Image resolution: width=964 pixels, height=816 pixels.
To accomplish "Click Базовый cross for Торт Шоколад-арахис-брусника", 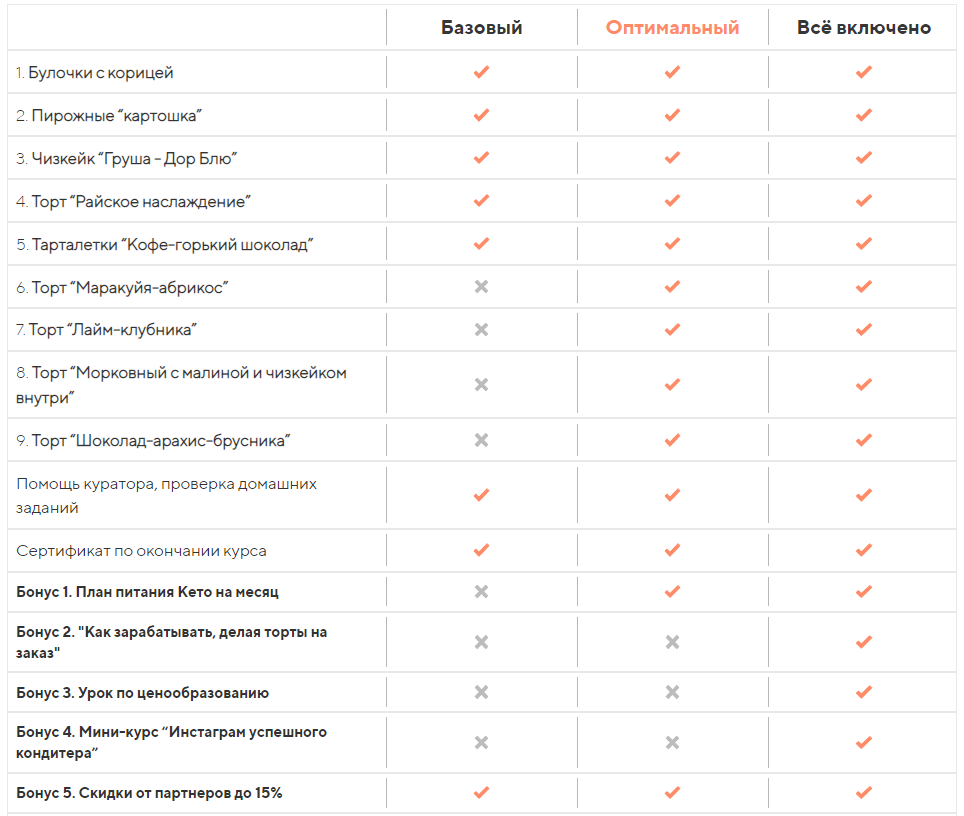I will (481, 440).
